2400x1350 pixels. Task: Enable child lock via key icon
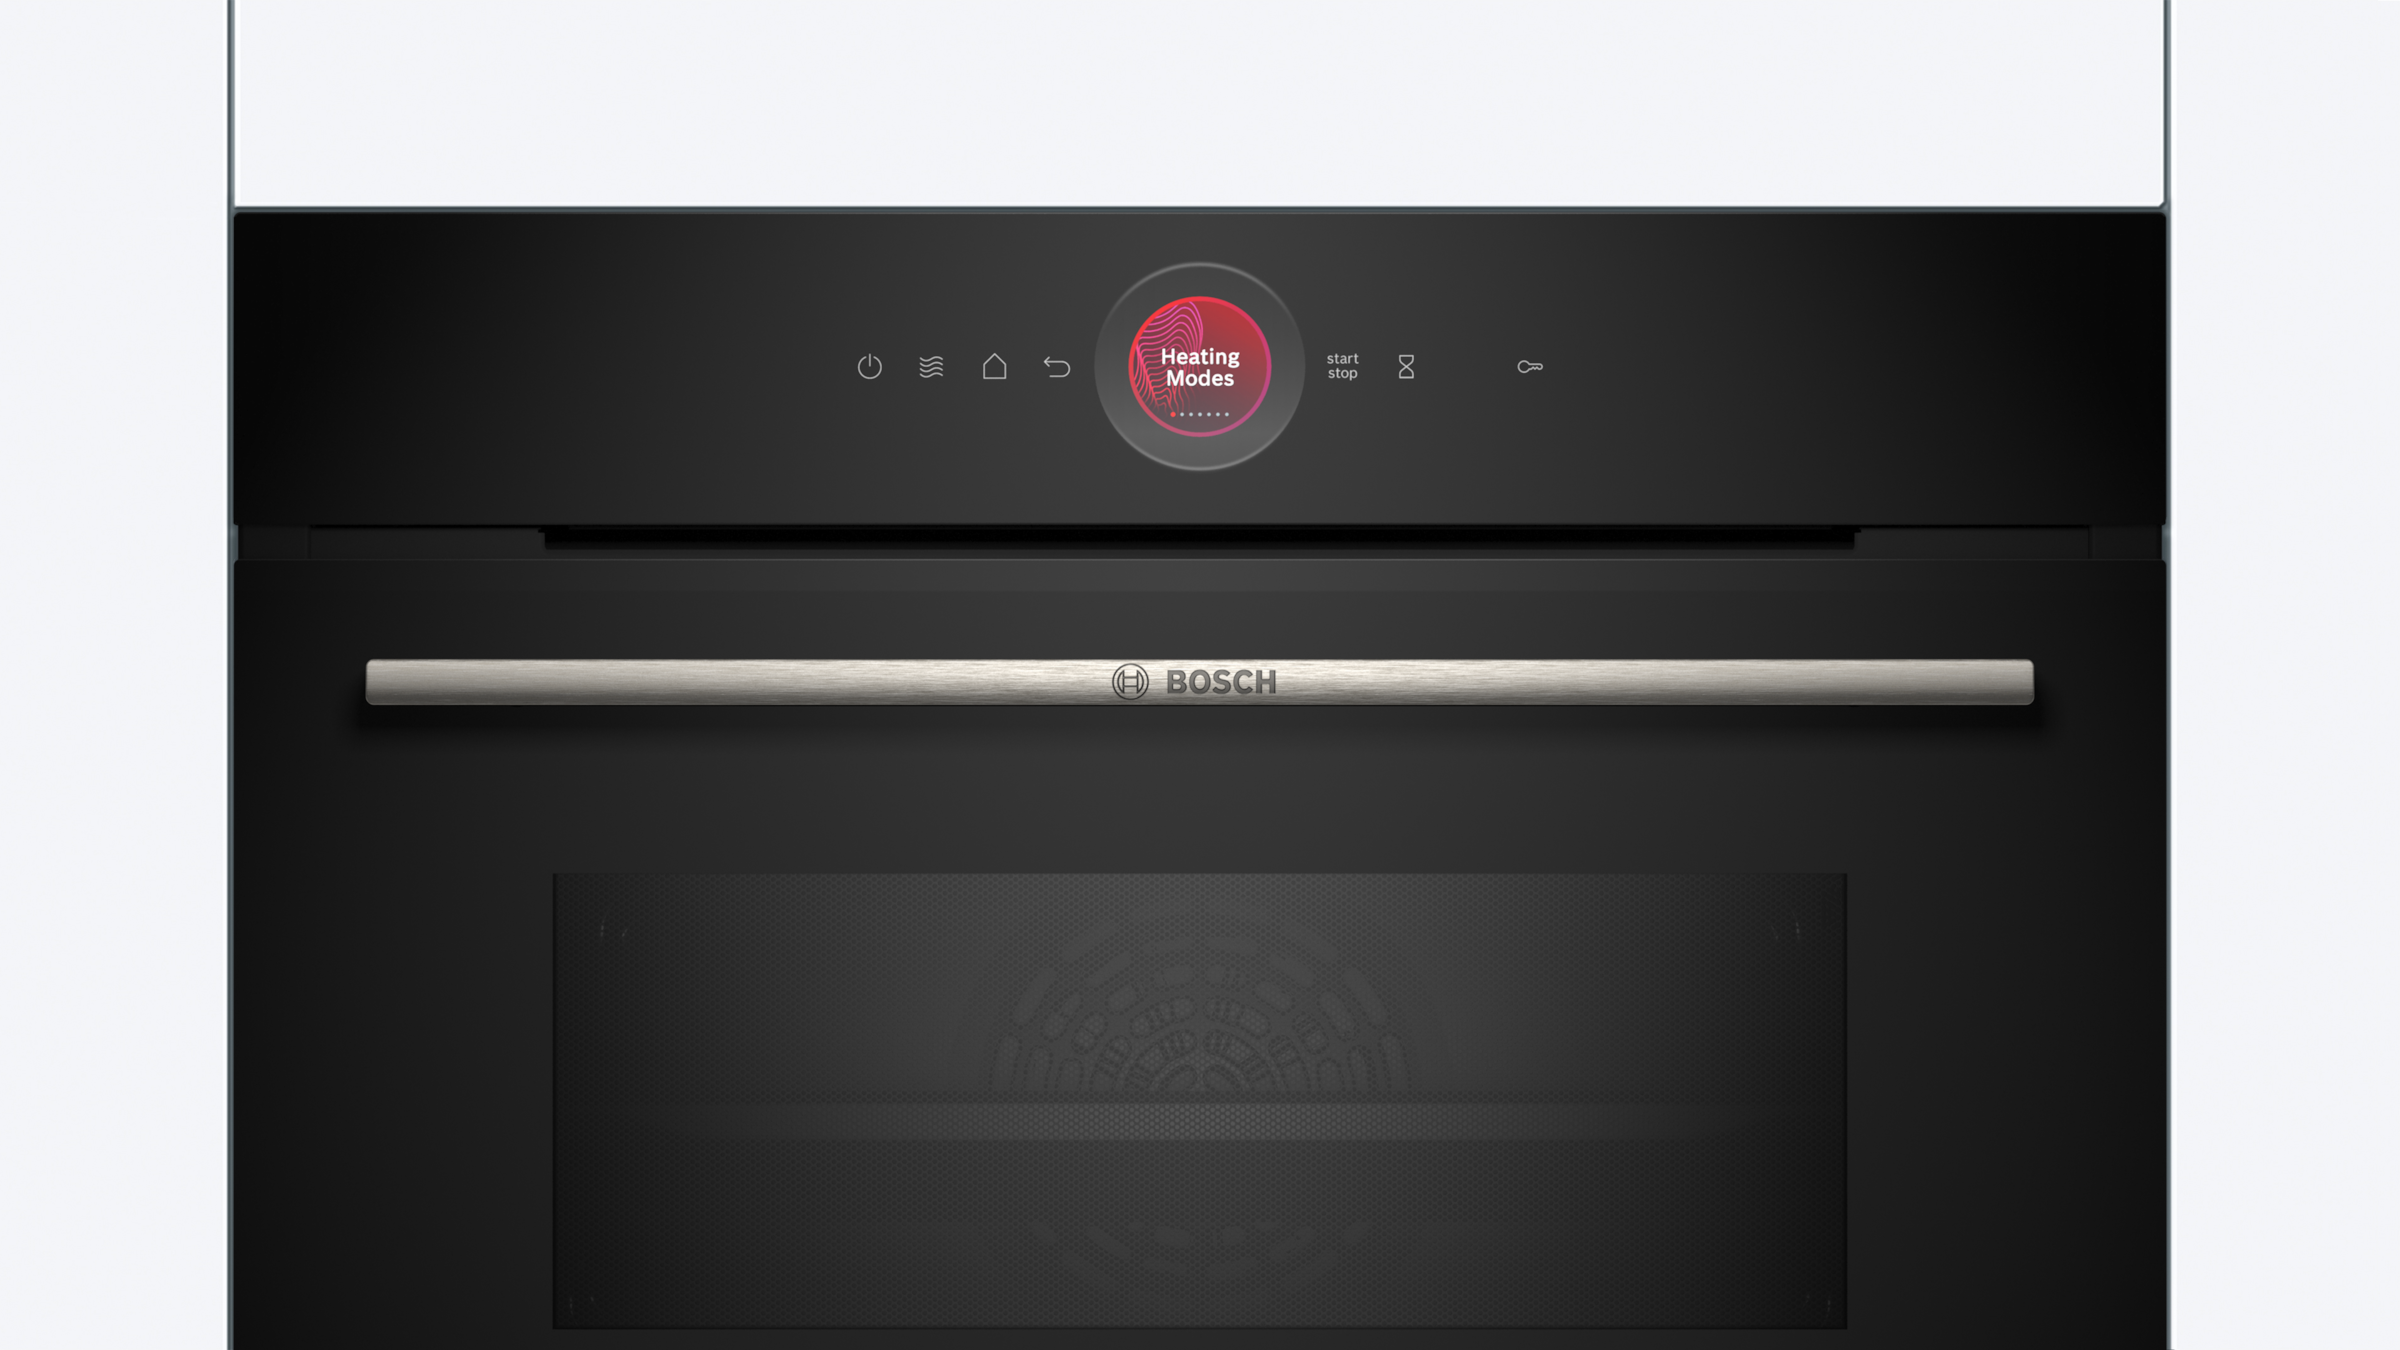[x=1530, y=366]
